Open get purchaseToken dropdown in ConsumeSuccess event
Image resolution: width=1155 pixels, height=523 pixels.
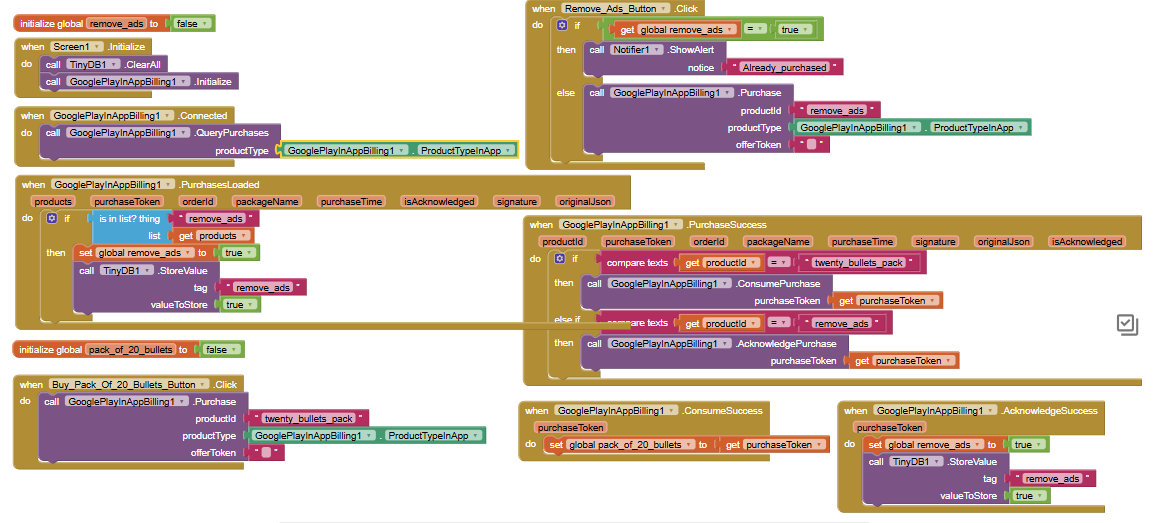point(782,445)
